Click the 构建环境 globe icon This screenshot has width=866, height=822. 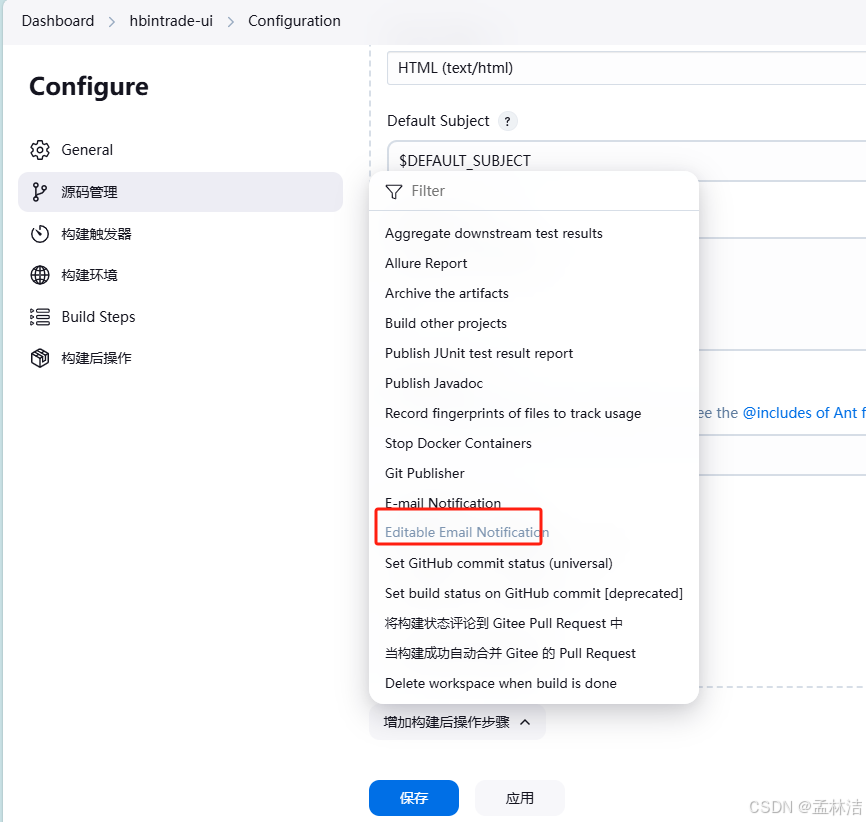40,275
